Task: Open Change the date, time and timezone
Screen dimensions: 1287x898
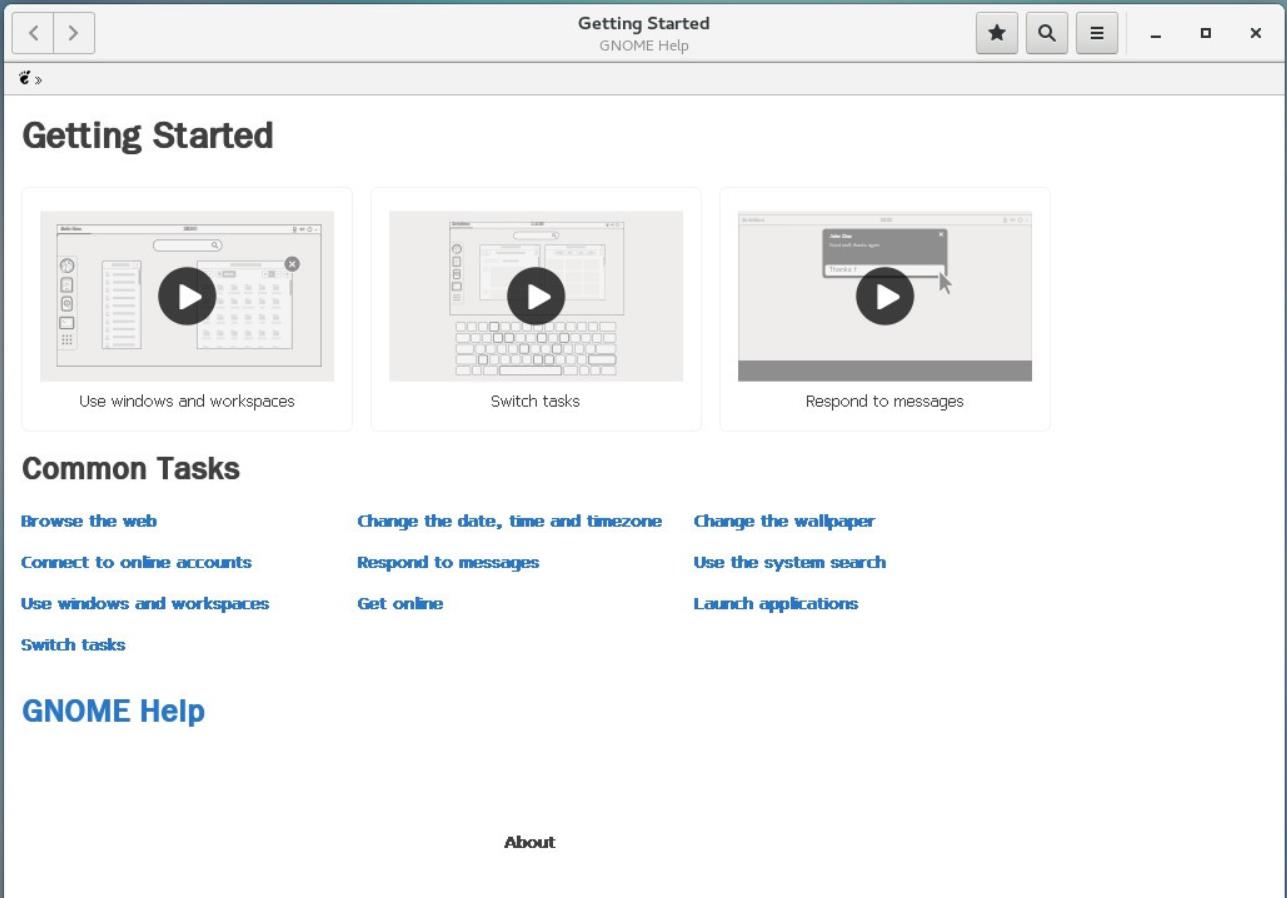Action: 509,521
